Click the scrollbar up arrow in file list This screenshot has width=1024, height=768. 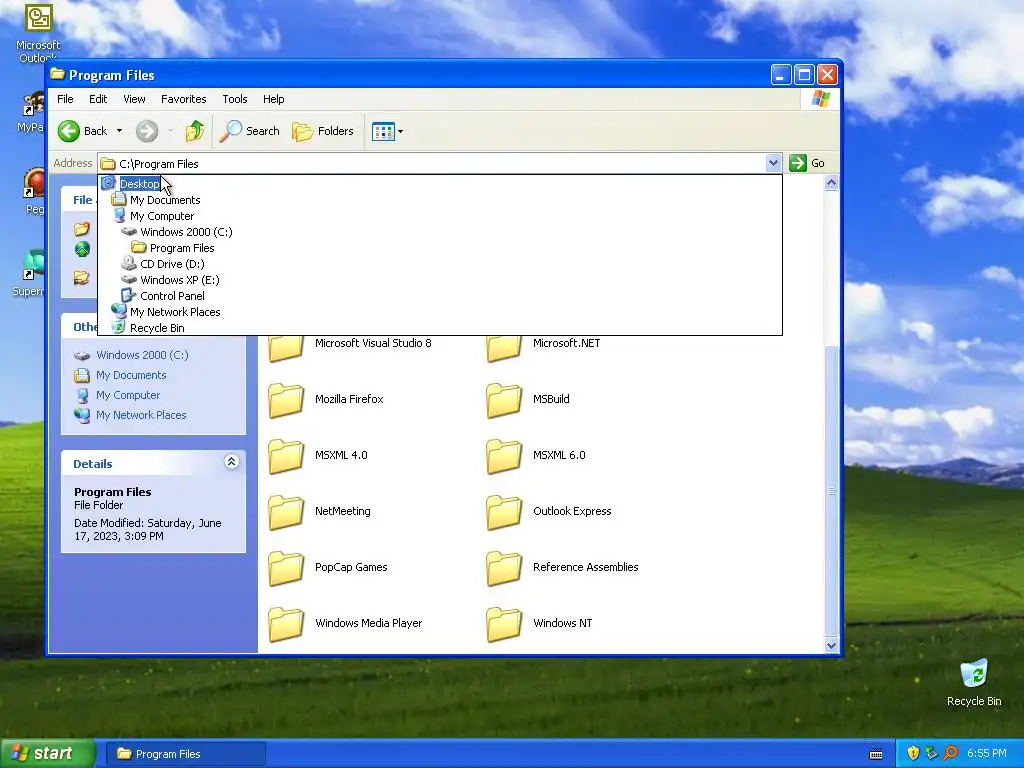pyautogui.click(x=831, y=184)
